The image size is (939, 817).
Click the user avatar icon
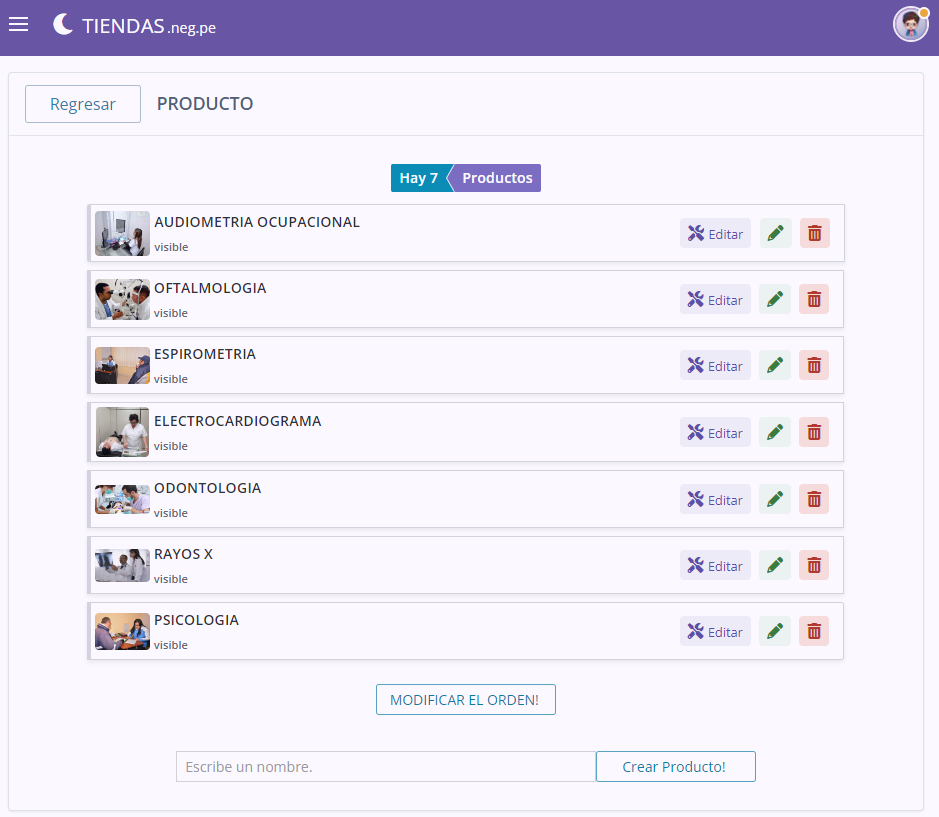[910, 24]
